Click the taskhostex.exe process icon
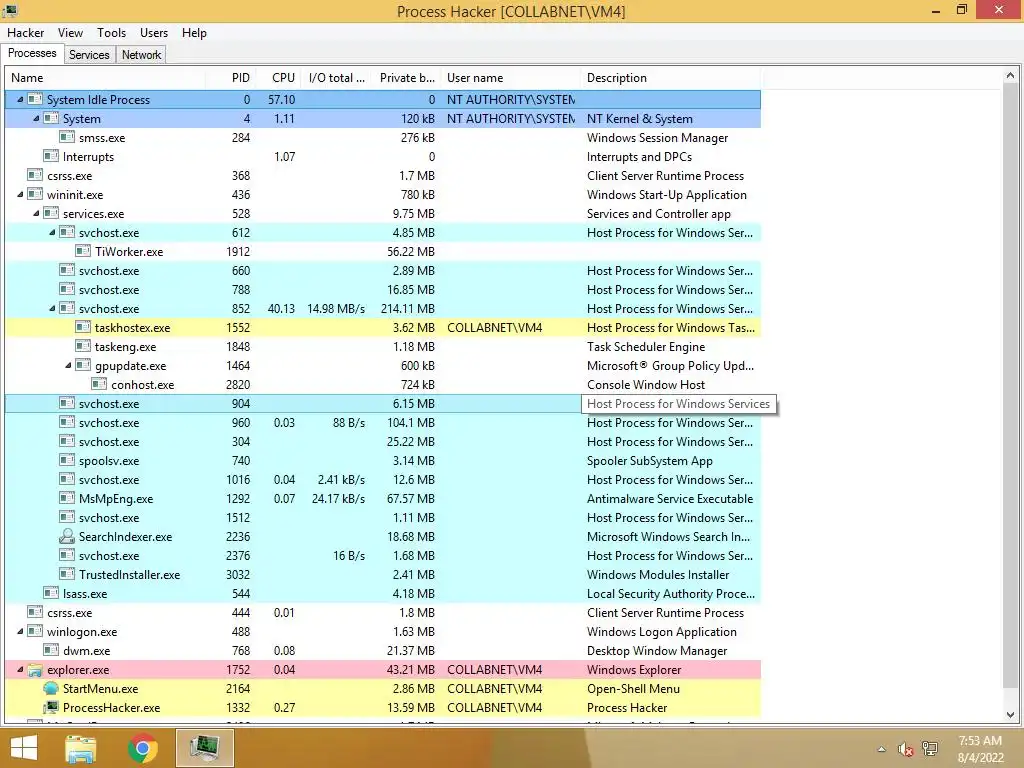 (83, 327)
